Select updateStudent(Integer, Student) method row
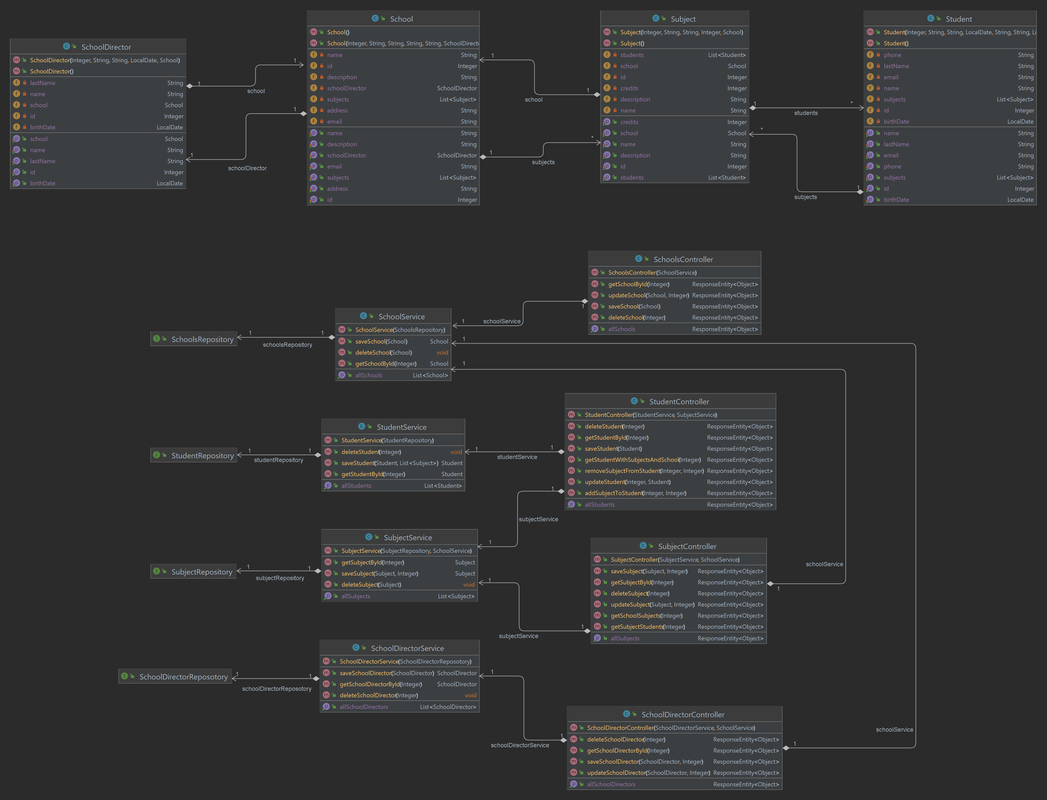1047x800 pixels. click(x=670, y=481)
